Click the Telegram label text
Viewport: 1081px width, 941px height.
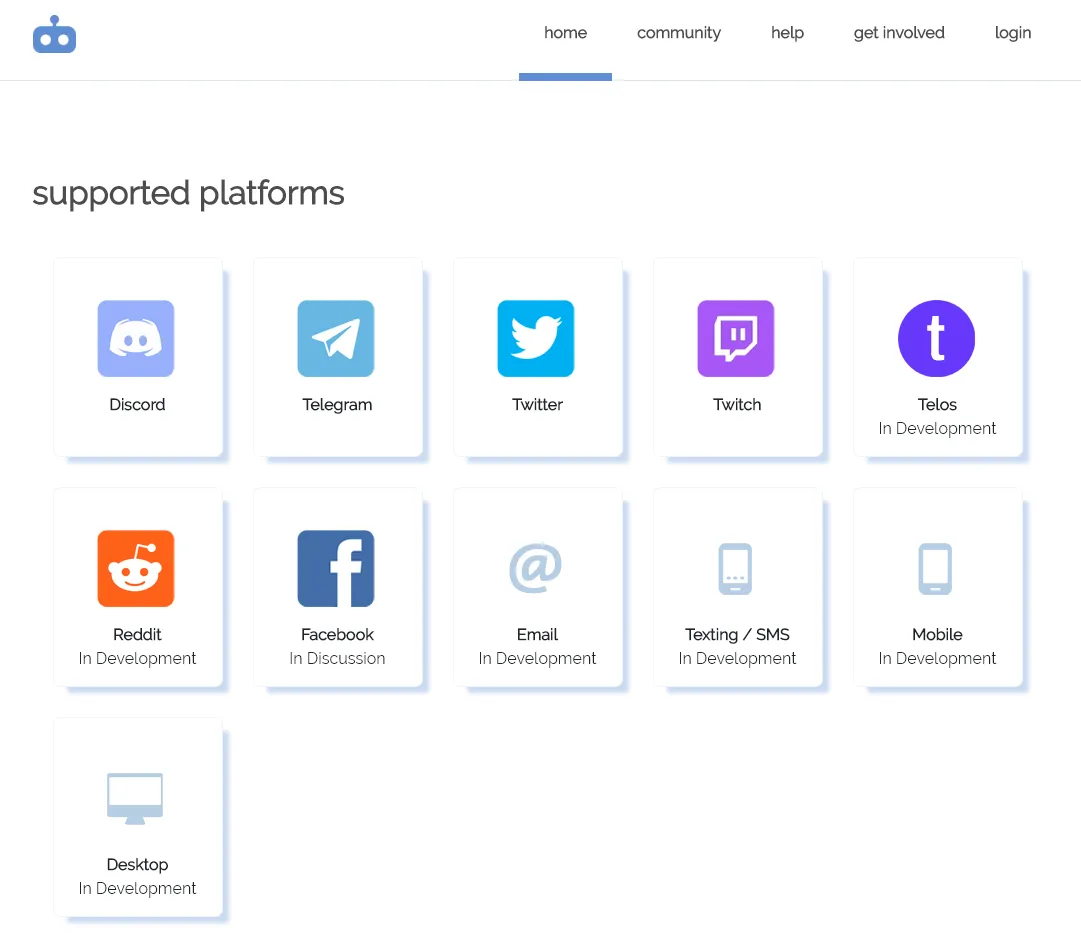[x=337, y=405]
